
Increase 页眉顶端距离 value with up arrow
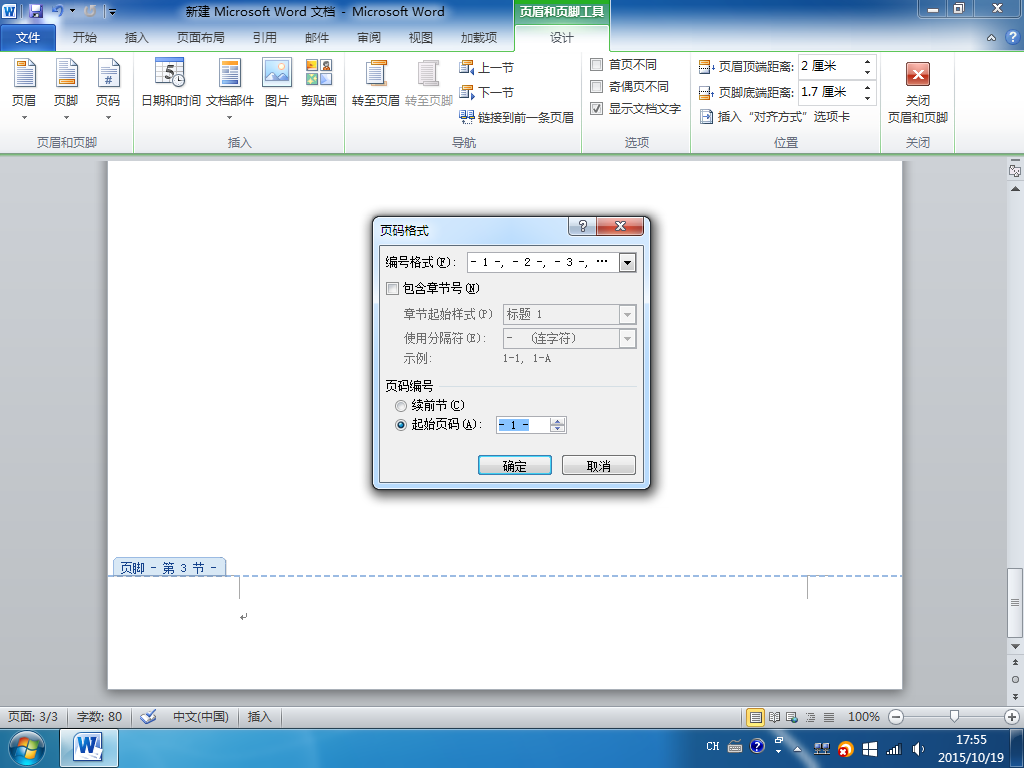[867, 61]
